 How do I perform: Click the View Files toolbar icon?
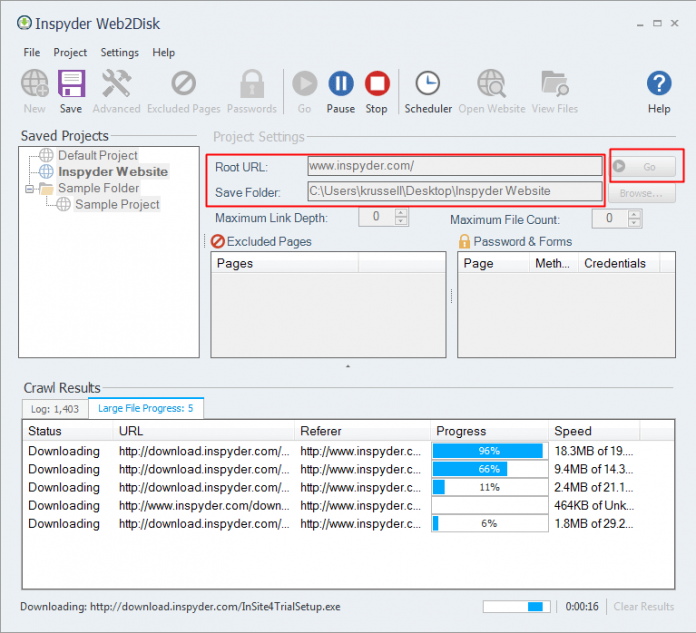554,84
